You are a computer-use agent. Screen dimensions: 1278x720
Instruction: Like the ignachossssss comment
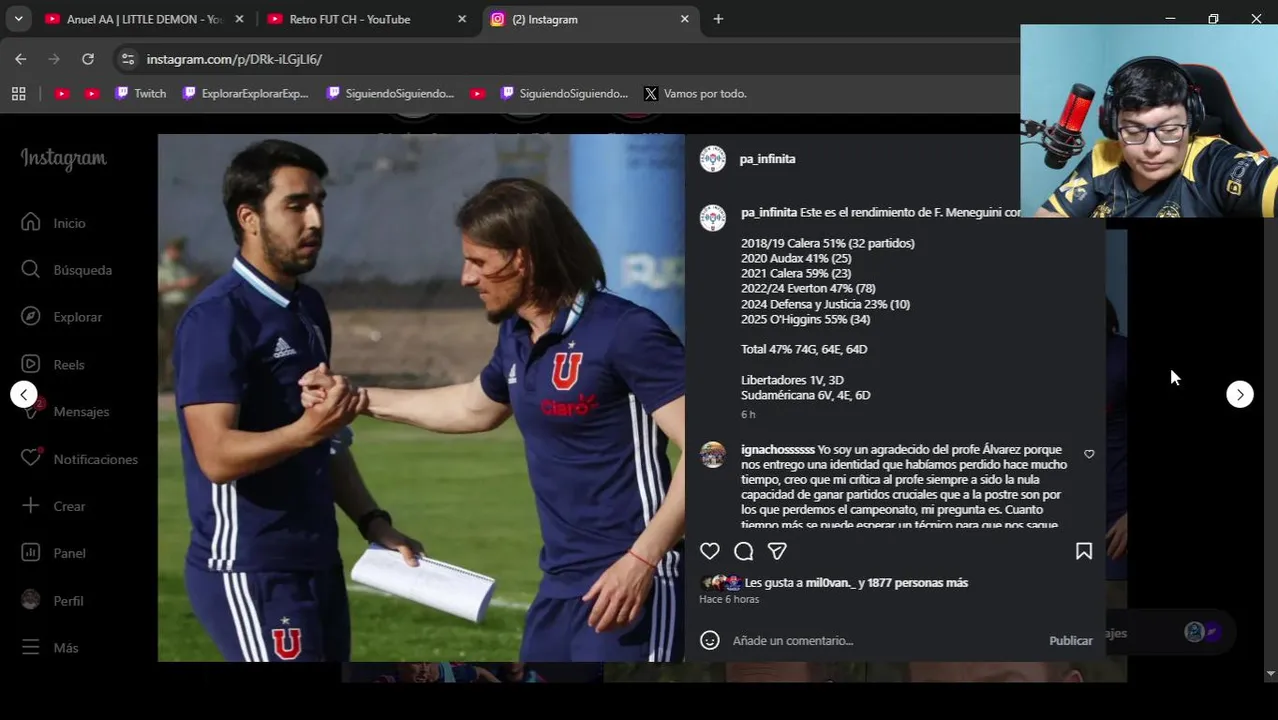click(x=1089, y=454)
